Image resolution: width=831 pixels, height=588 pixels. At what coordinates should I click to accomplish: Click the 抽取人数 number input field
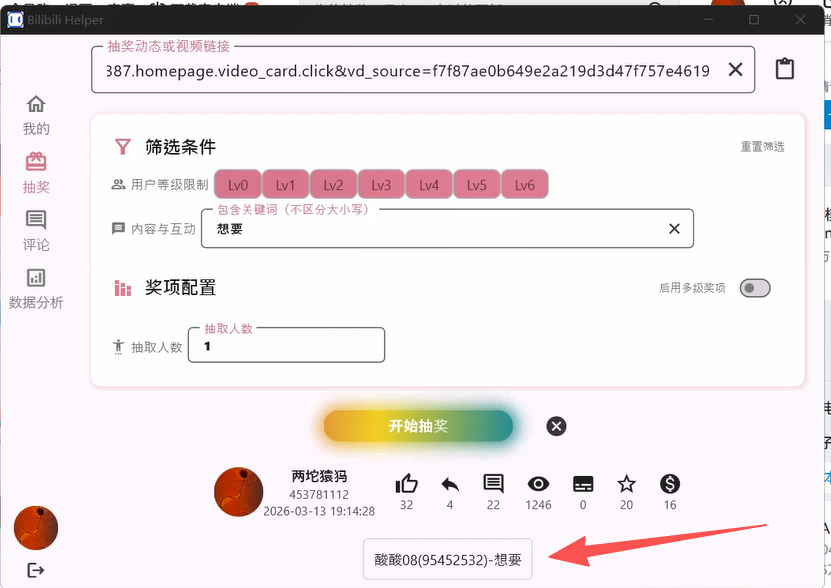pyautogui.click(x=286, y=345)
